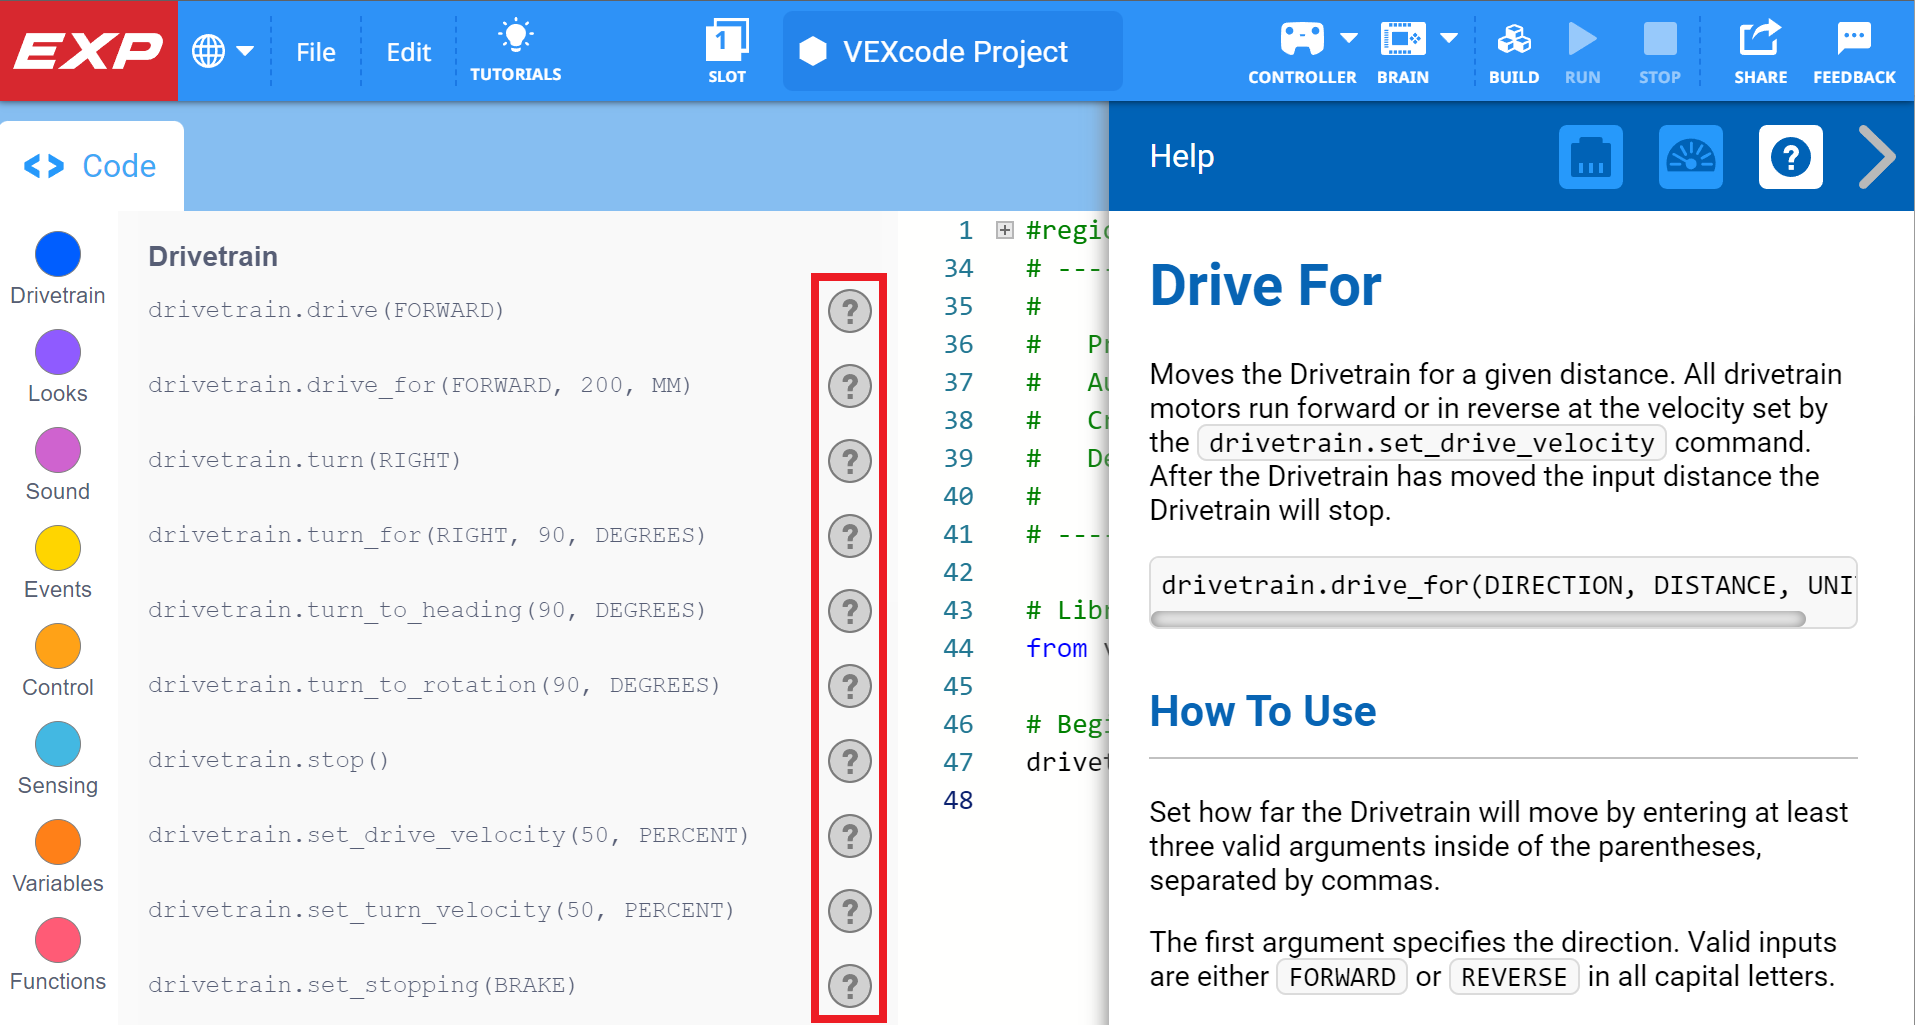Click the VEXcode Project name field
This screenshot has width=1915, height=1025.
click(x=953, y=52)
